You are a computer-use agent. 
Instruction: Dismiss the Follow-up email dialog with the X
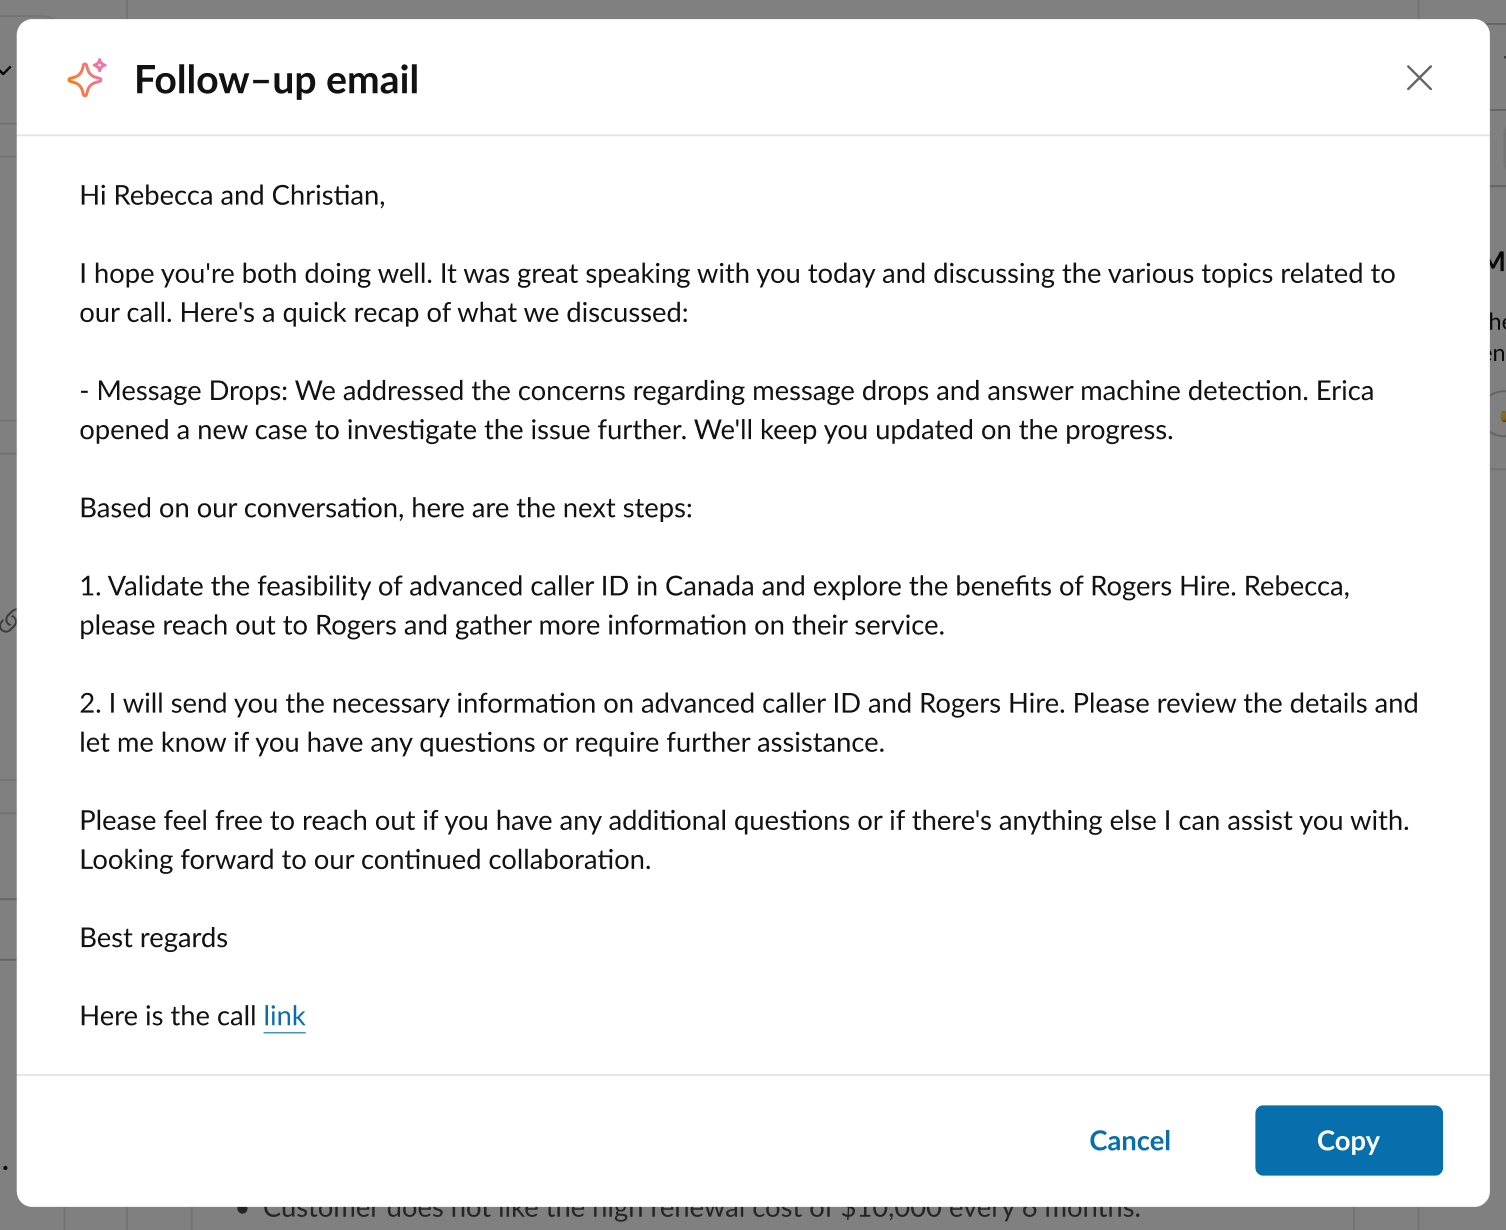click(1419, 78)
